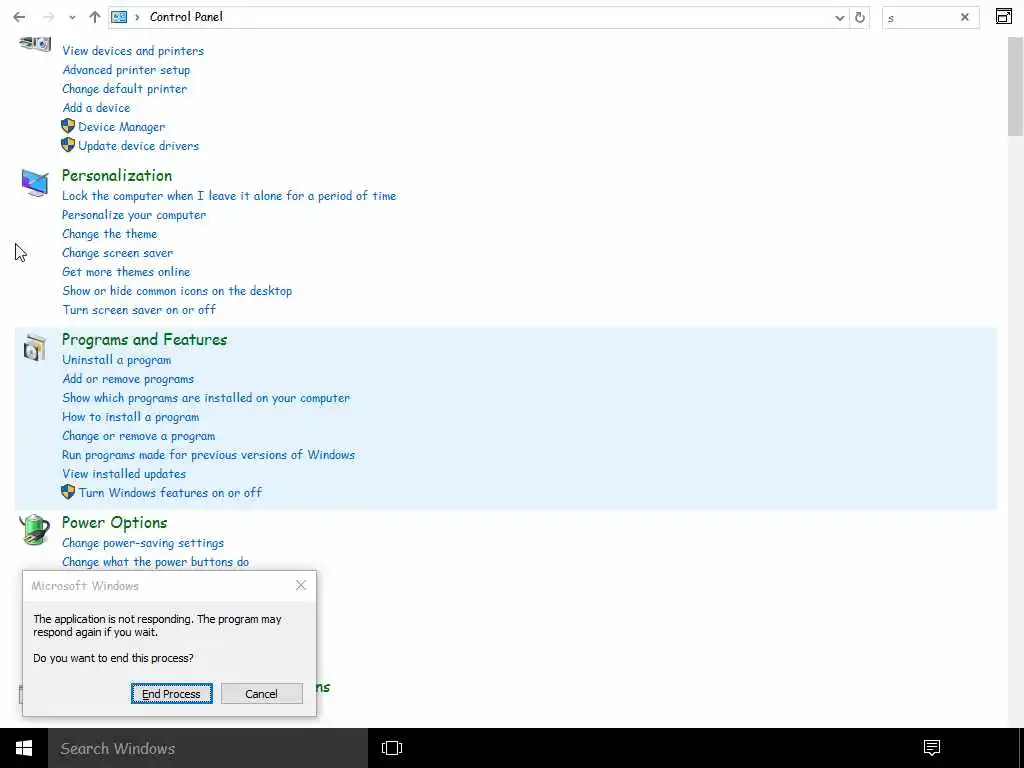Open How to install a program
Viewport: 1024px width, 768px height.
(x=131, y=417)
